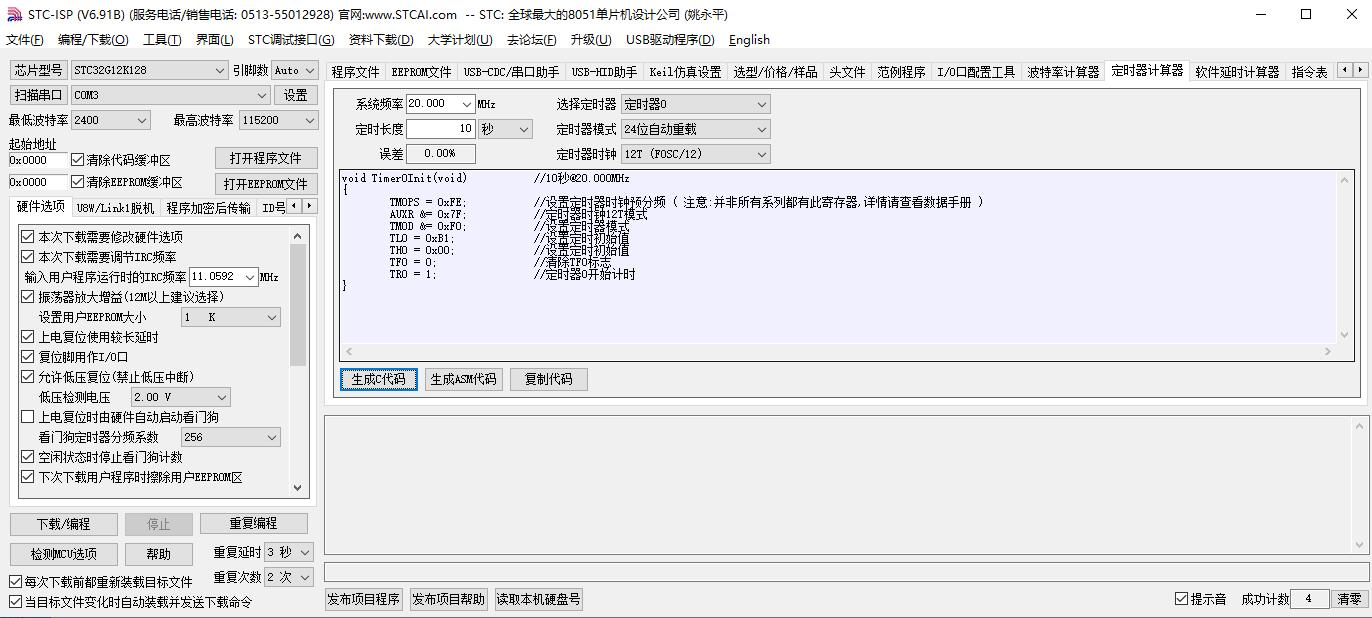Click the code start address 0x0000 field
The width and height of the screenshot is (1372, 618).
(x=38, y=160)
